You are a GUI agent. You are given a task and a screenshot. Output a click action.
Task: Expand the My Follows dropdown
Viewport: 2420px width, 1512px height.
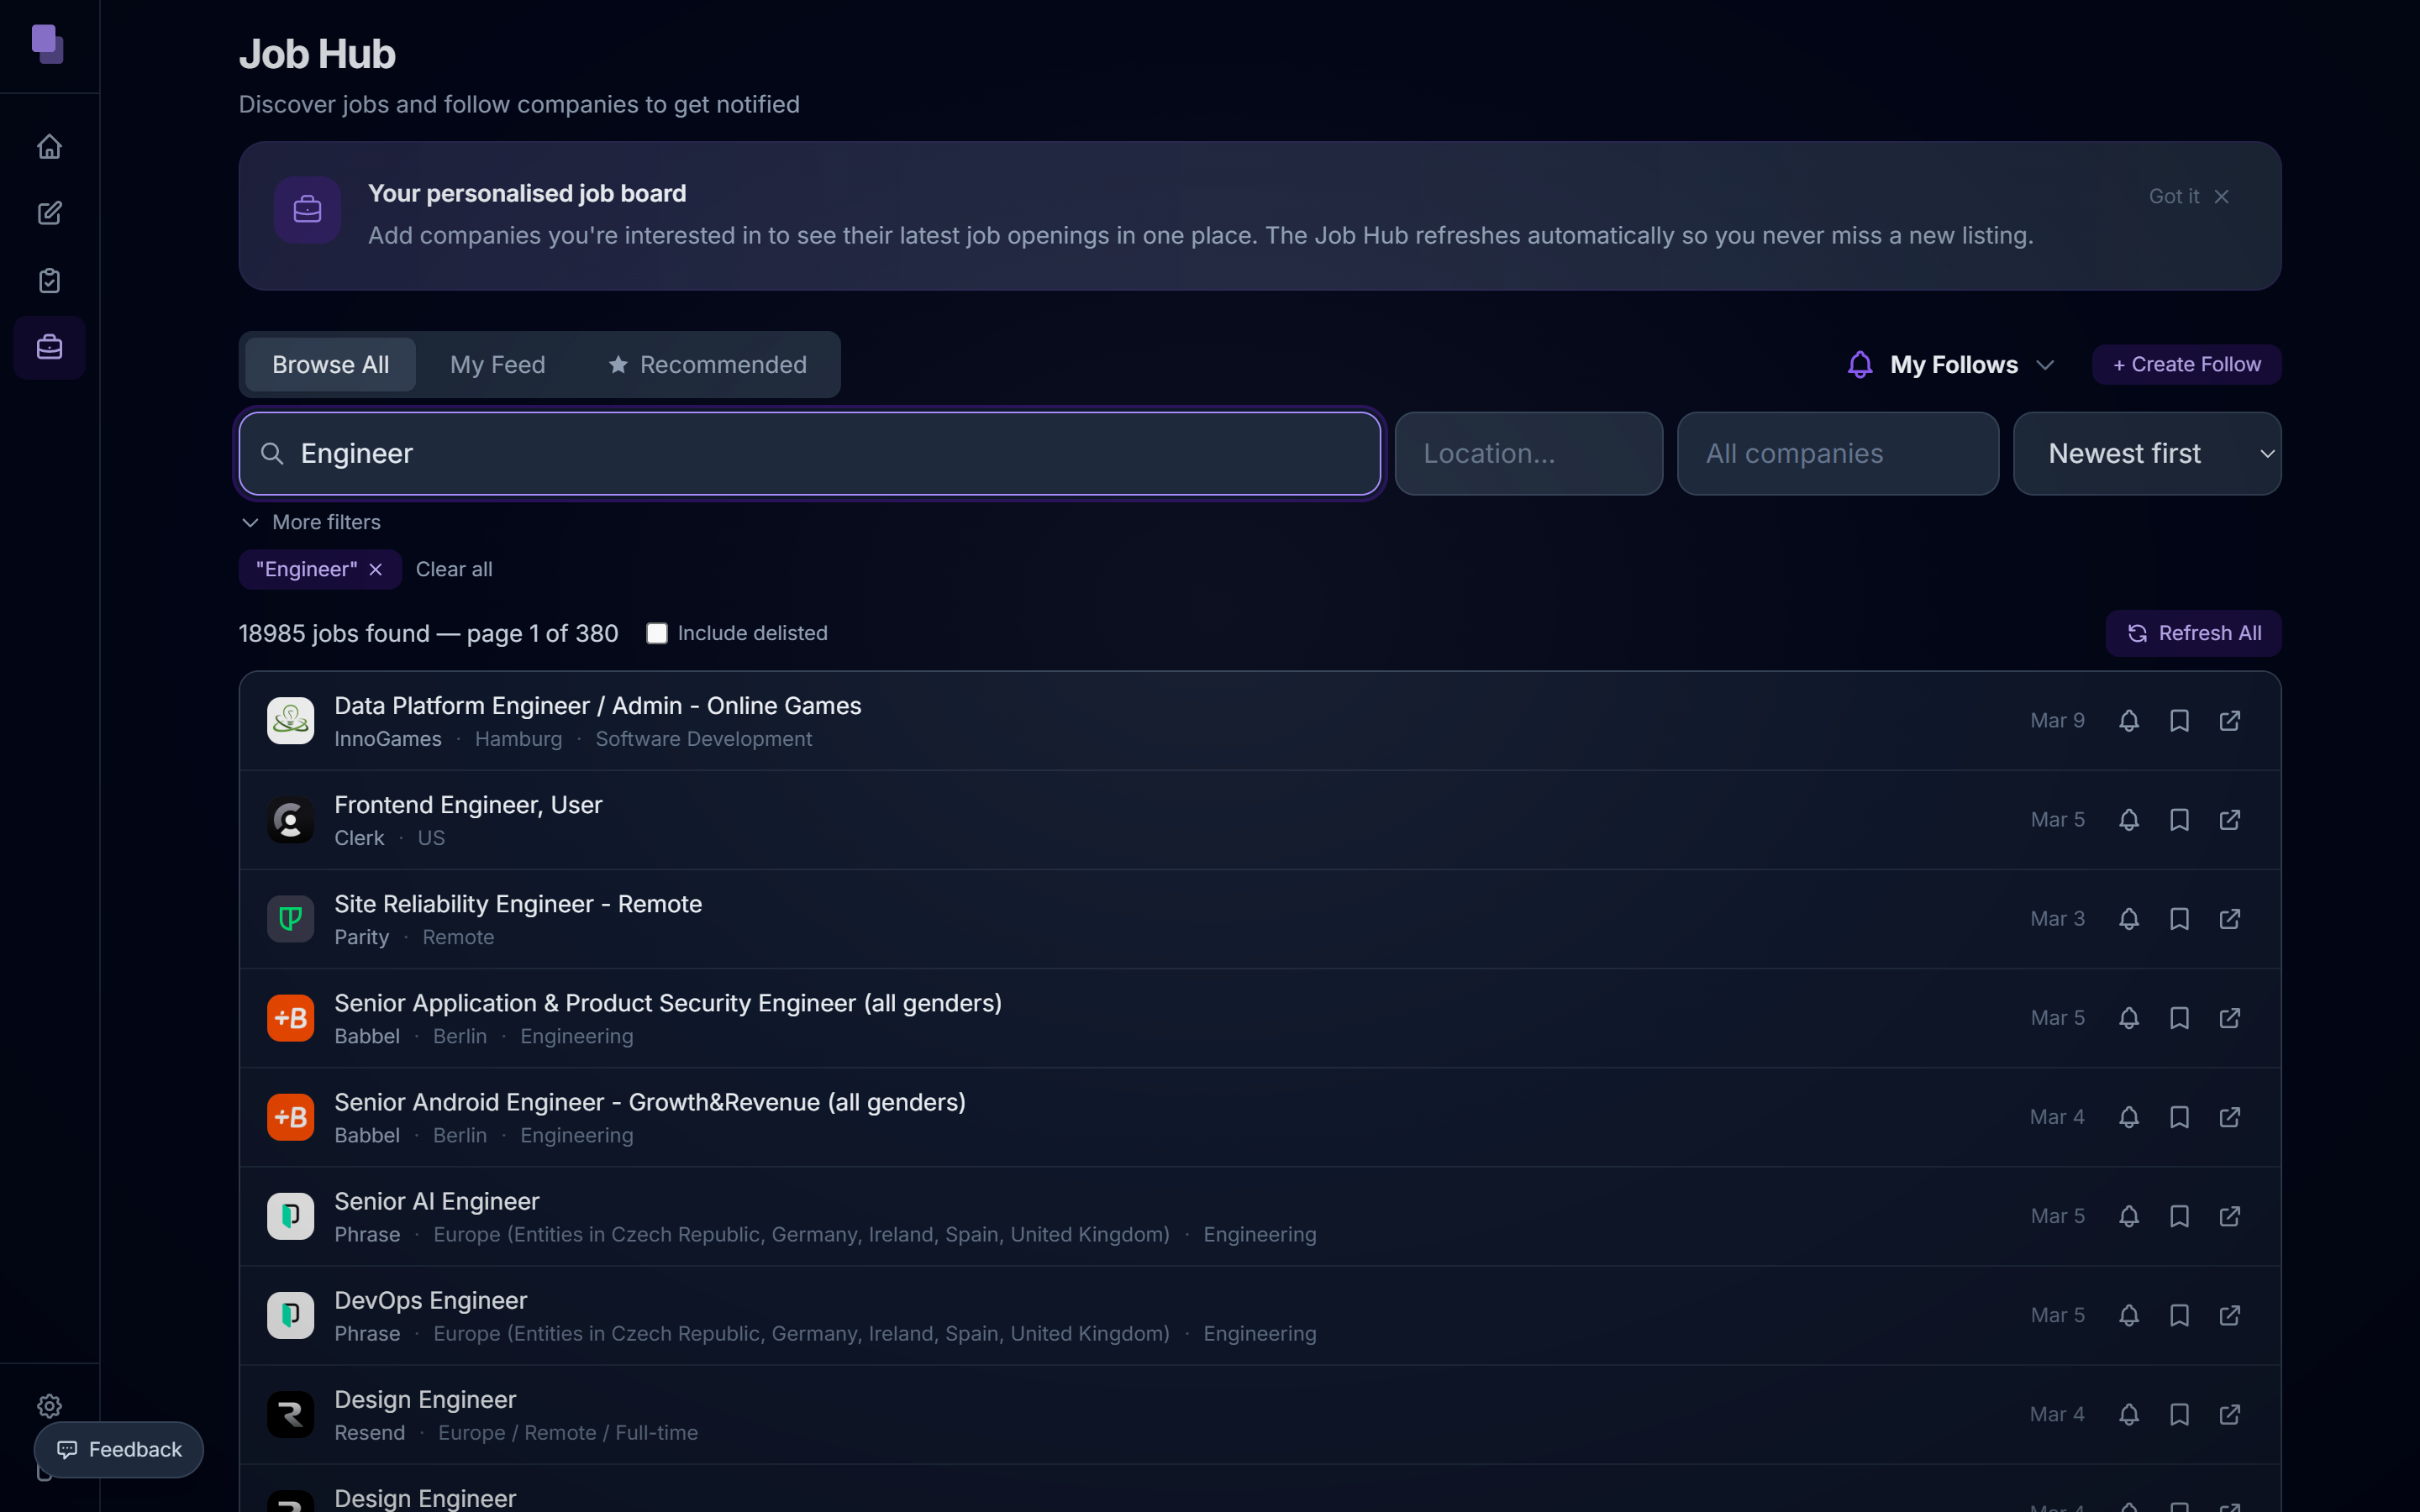[1950, 364]
